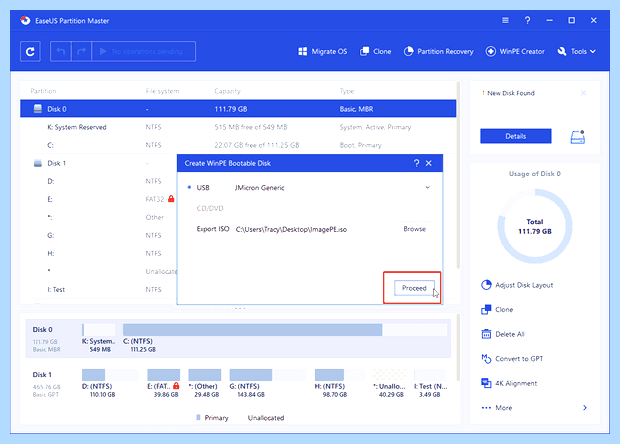Click the new disk drive icon

point(578,137)
